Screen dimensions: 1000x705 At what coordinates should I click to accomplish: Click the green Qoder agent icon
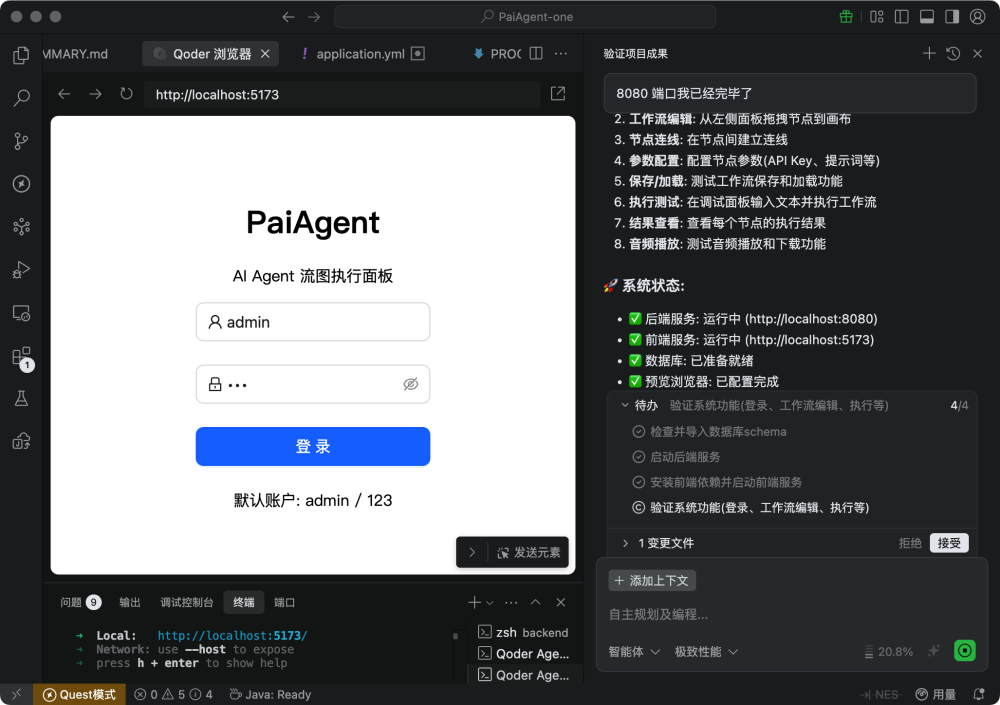tap(963, 650)
